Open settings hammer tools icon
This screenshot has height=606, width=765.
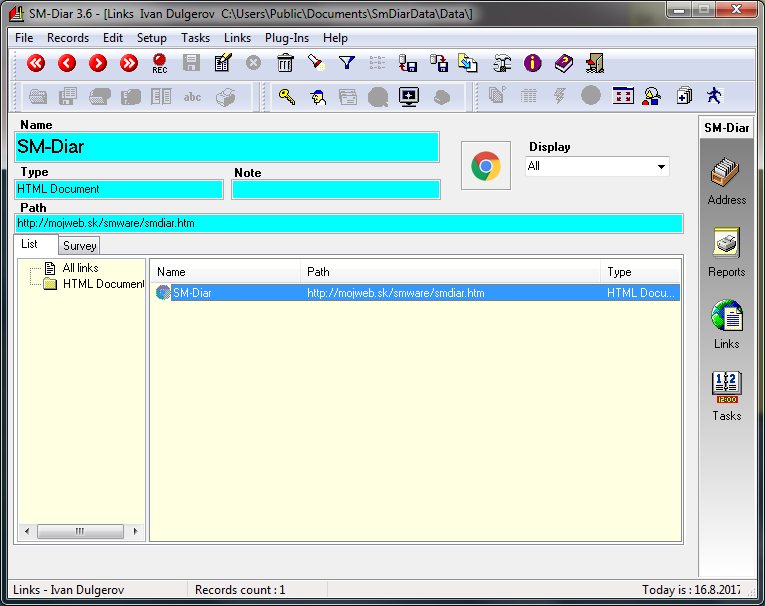click(502, 63)
